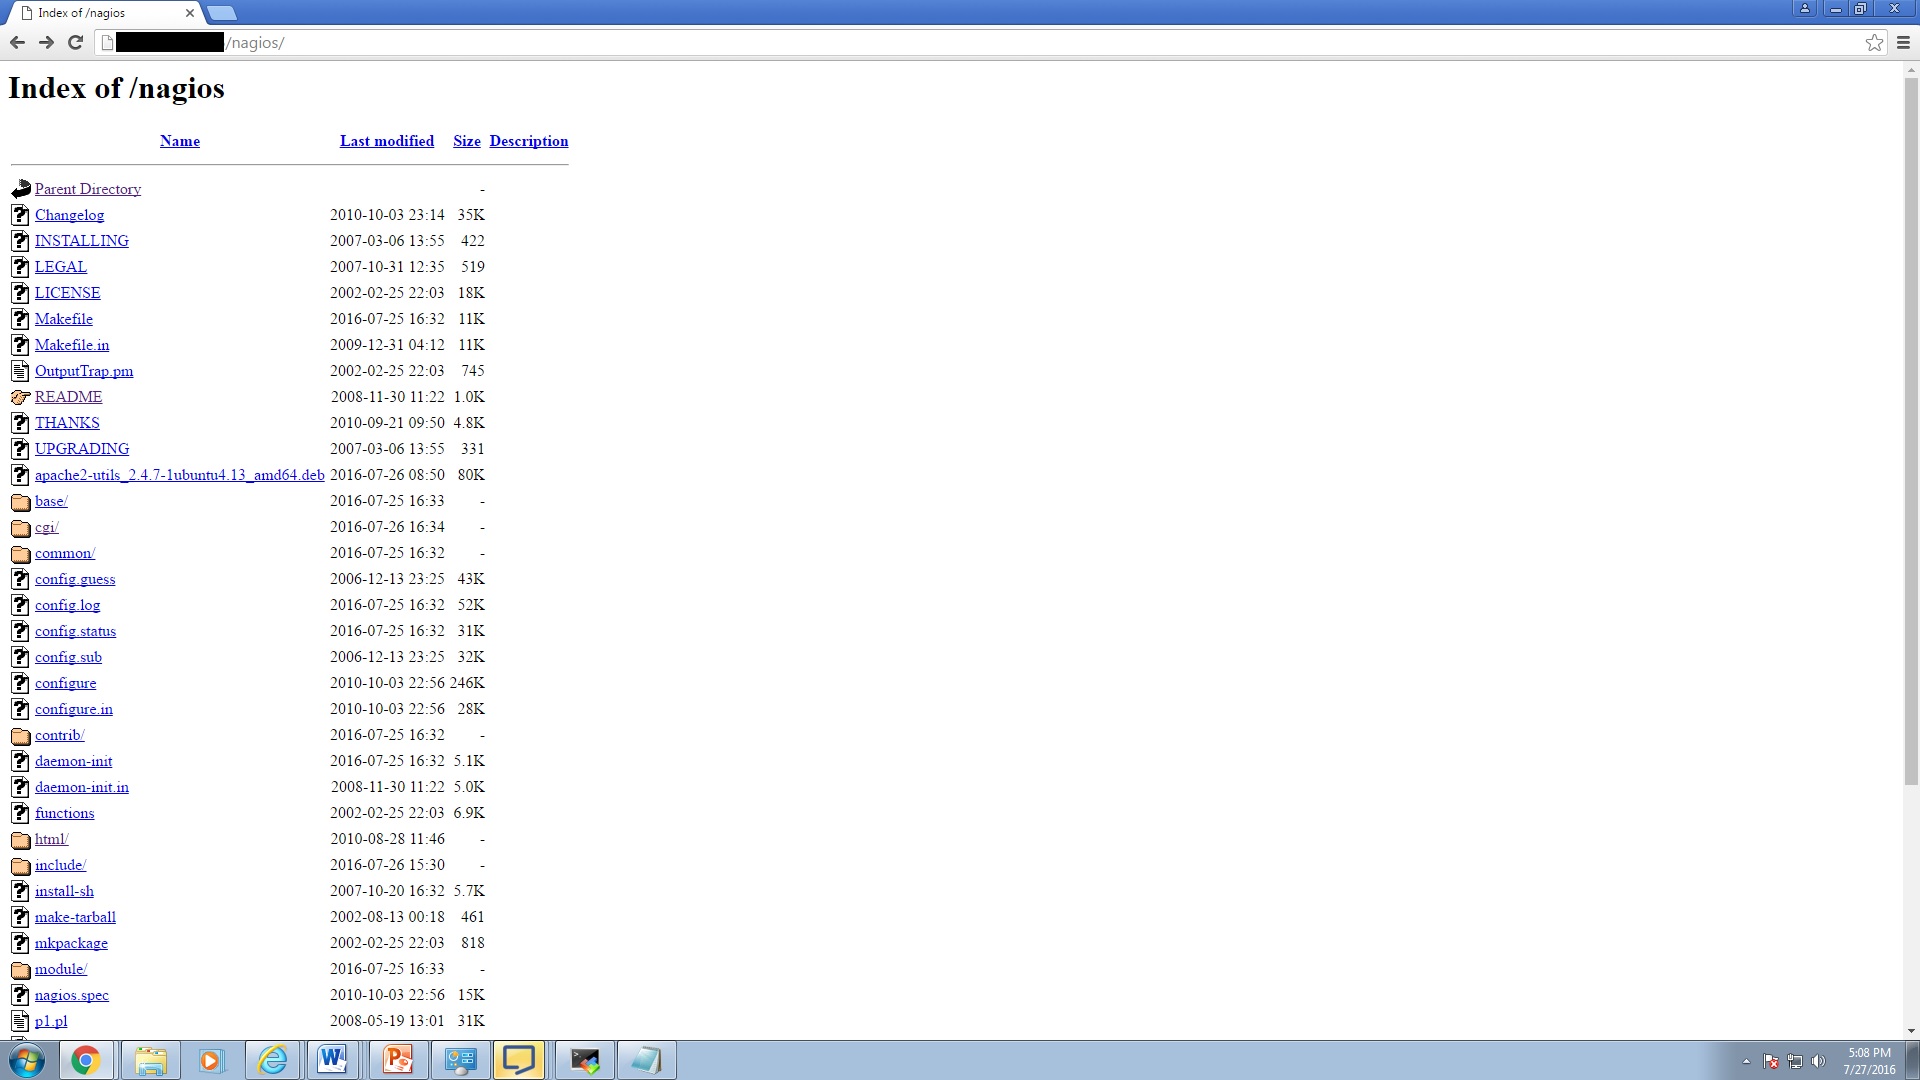Open Internet Explorer from the taskbar
The image size is (1920, 1080).
pyautogui.click(x=272, y=1060)
